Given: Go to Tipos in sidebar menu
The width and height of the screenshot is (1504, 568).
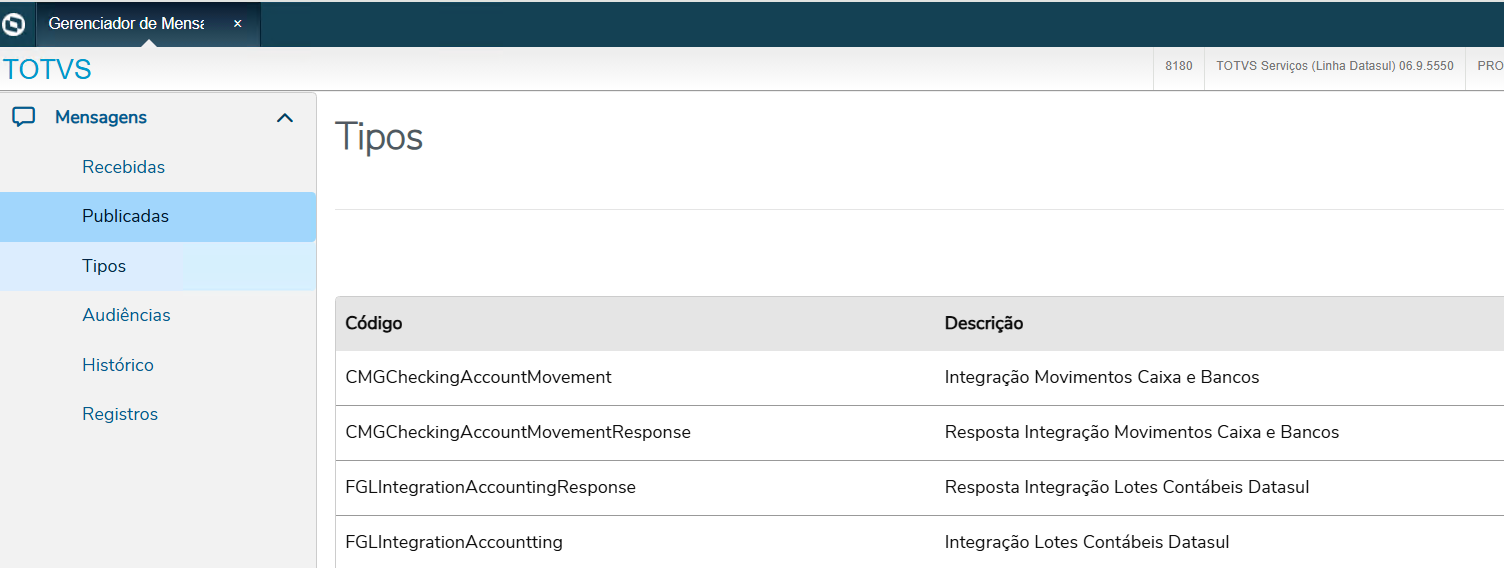Looking at the screenshot, I should pyautogui.click(x=104, y=266).
